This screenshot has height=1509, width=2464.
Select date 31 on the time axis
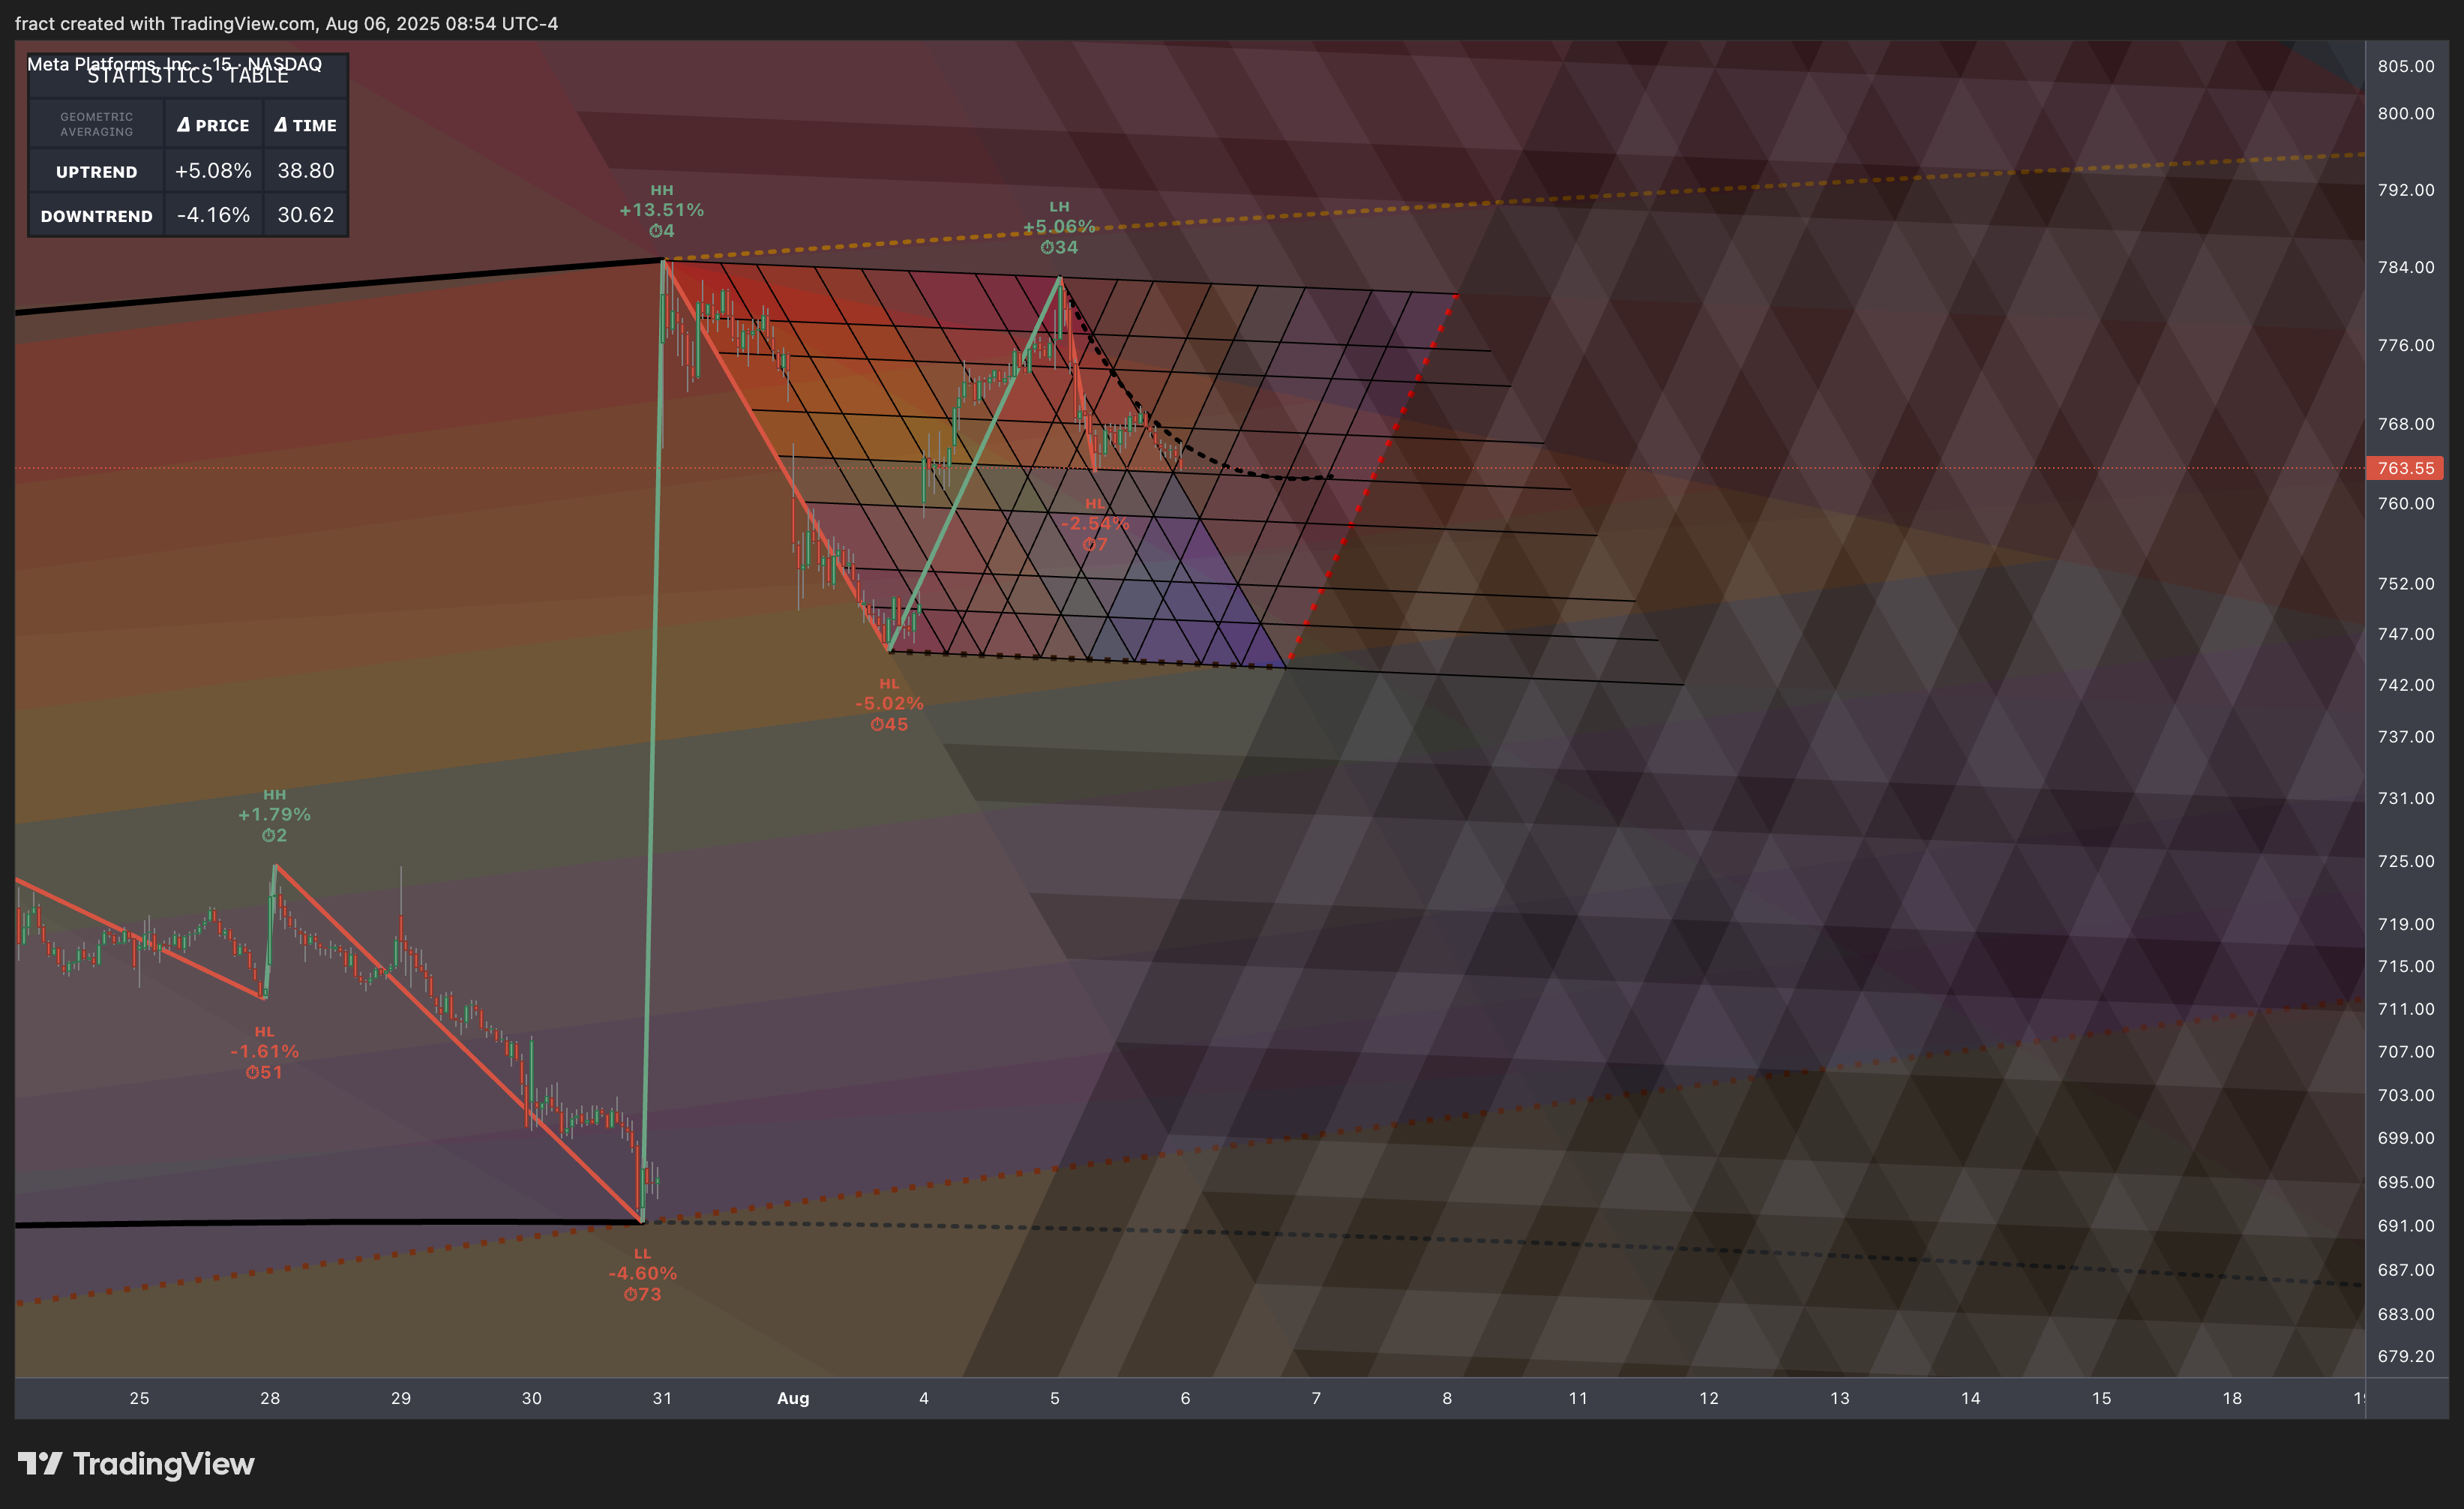(662, 1398)
